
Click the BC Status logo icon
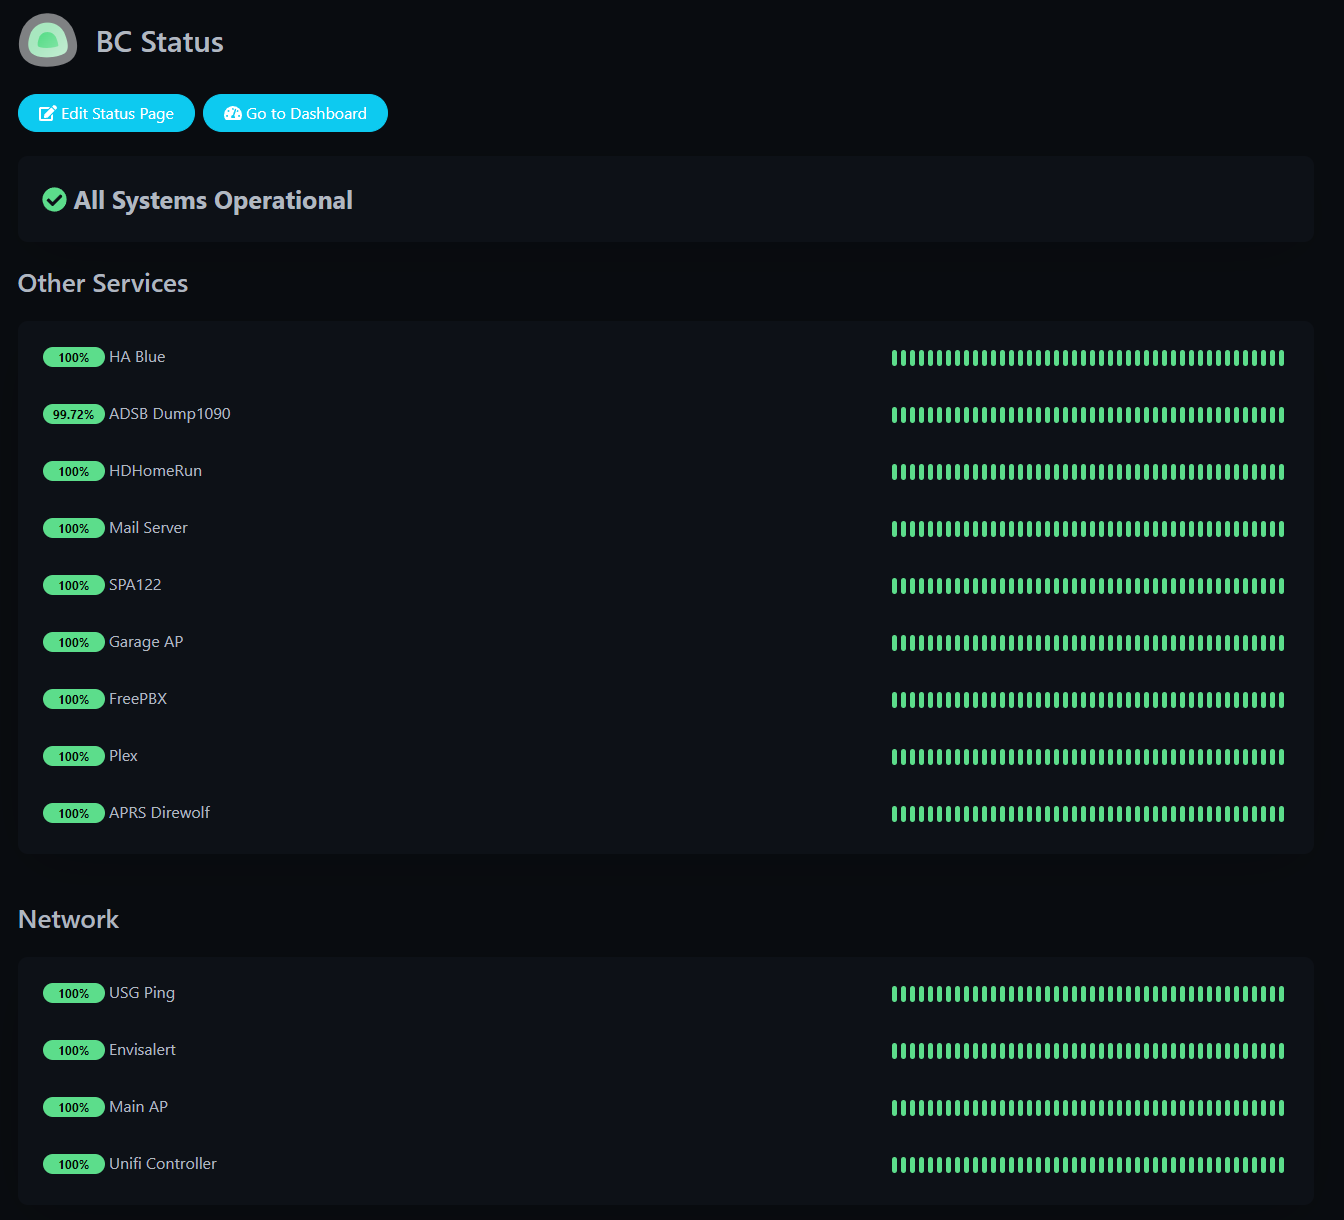tap(48, 41)
